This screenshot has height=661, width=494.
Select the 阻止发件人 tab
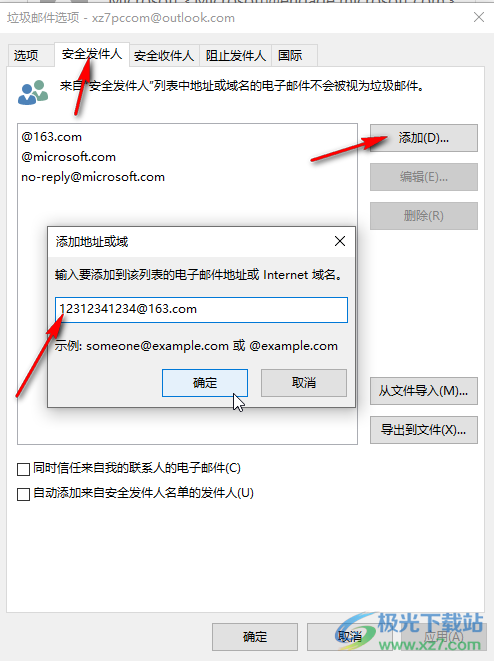tap(236, 55)
